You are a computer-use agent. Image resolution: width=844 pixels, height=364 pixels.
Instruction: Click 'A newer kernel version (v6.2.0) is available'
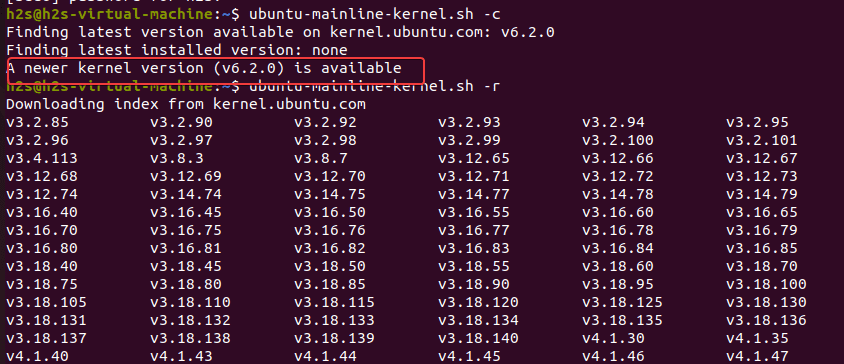[x=204, y=68]
